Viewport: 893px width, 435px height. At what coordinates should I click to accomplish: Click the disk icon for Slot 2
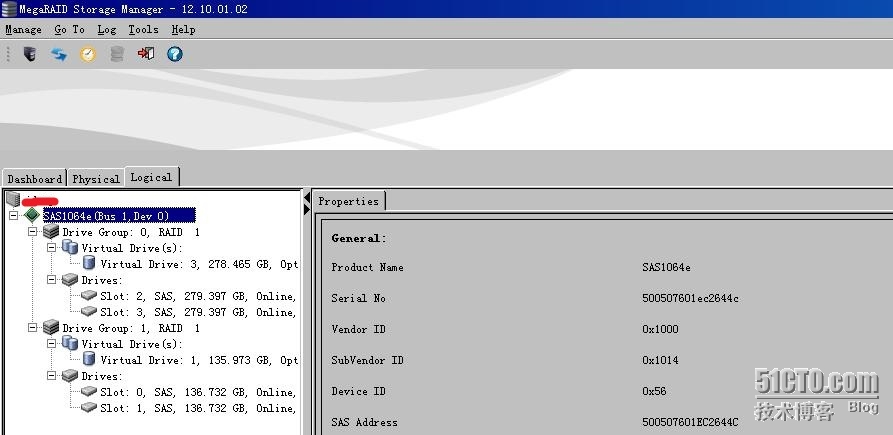point(89,296)
